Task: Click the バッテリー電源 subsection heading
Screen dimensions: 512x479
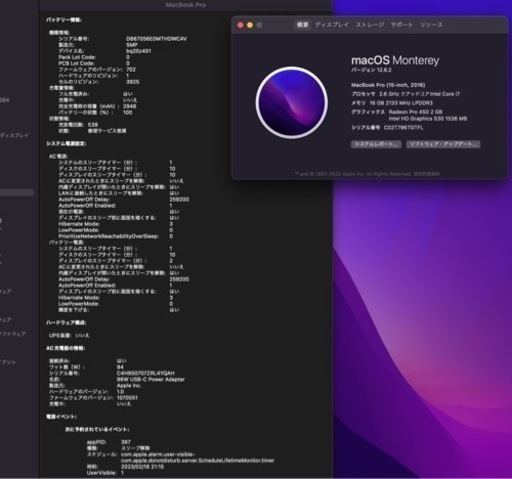Action: [x=66, y=242]
